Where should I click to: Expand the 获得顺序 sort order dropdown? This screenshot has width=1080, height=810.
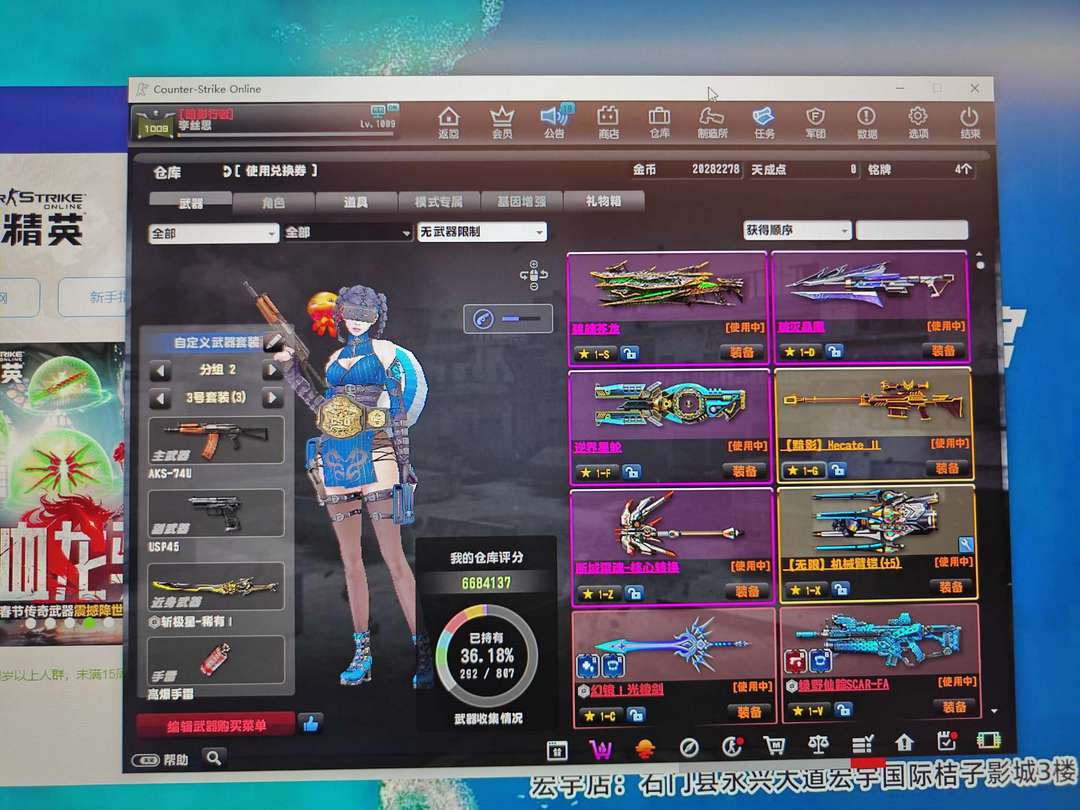click(797, 230)
